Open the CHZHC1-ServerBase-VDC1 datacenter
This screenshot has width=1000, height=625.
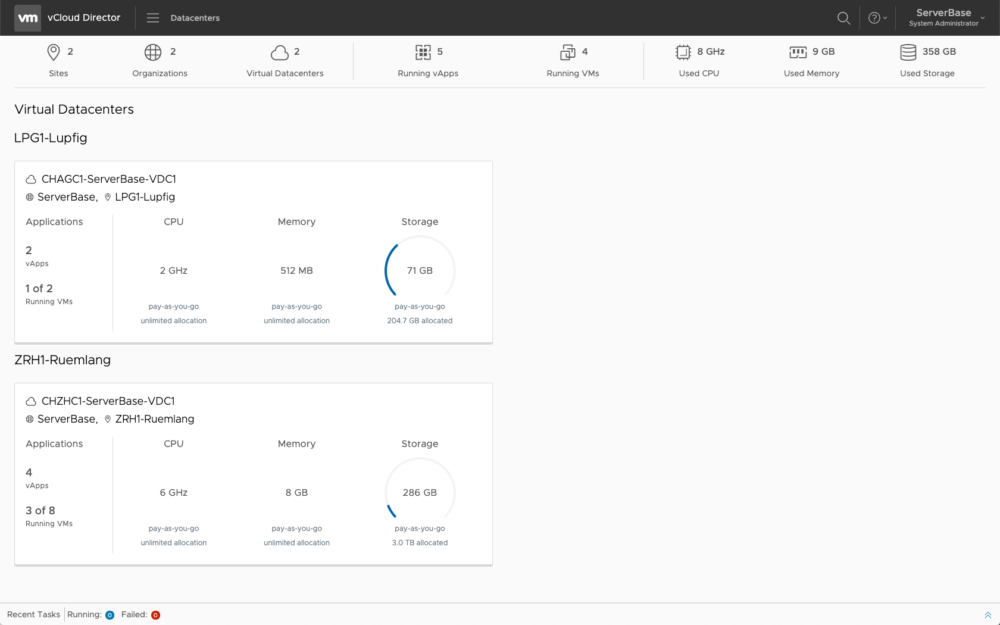pos(108,401)
